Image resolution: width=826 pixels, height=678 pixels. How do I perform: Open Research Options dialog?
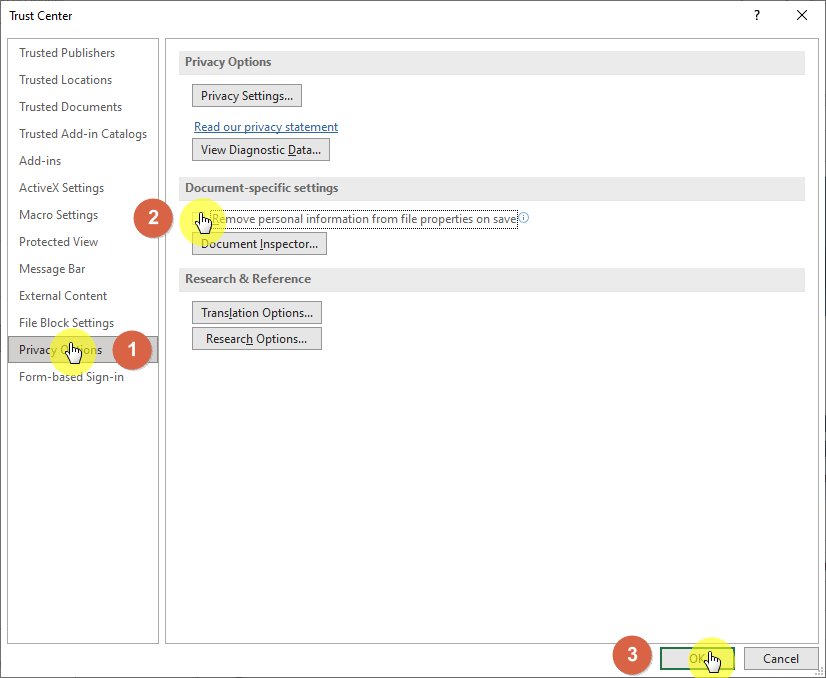coord(257,339)
